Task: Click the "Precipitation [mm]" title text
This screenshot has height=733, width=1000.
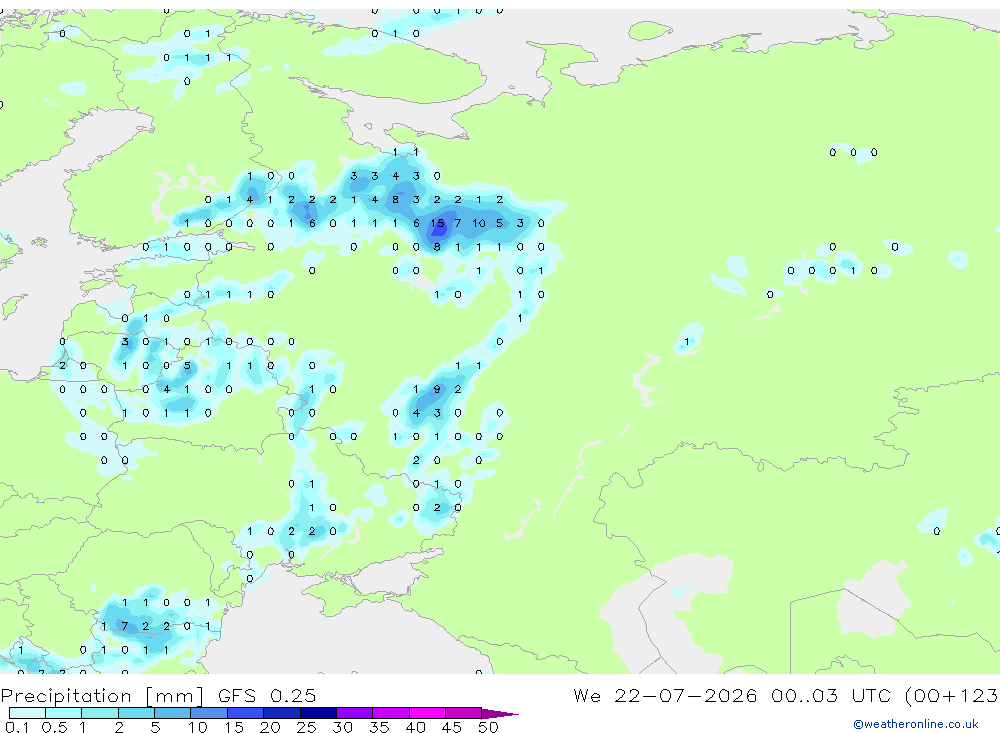Action: (102, 695)
